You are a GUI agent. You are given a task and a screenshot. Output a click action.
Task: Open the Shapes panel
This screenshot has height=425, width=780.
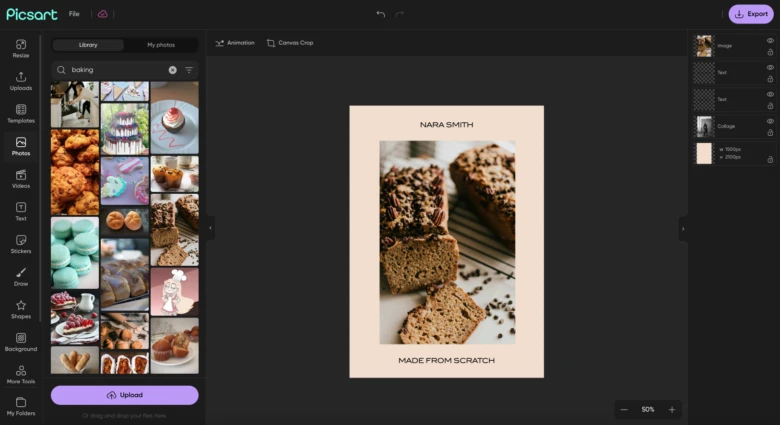pos(20,309)
